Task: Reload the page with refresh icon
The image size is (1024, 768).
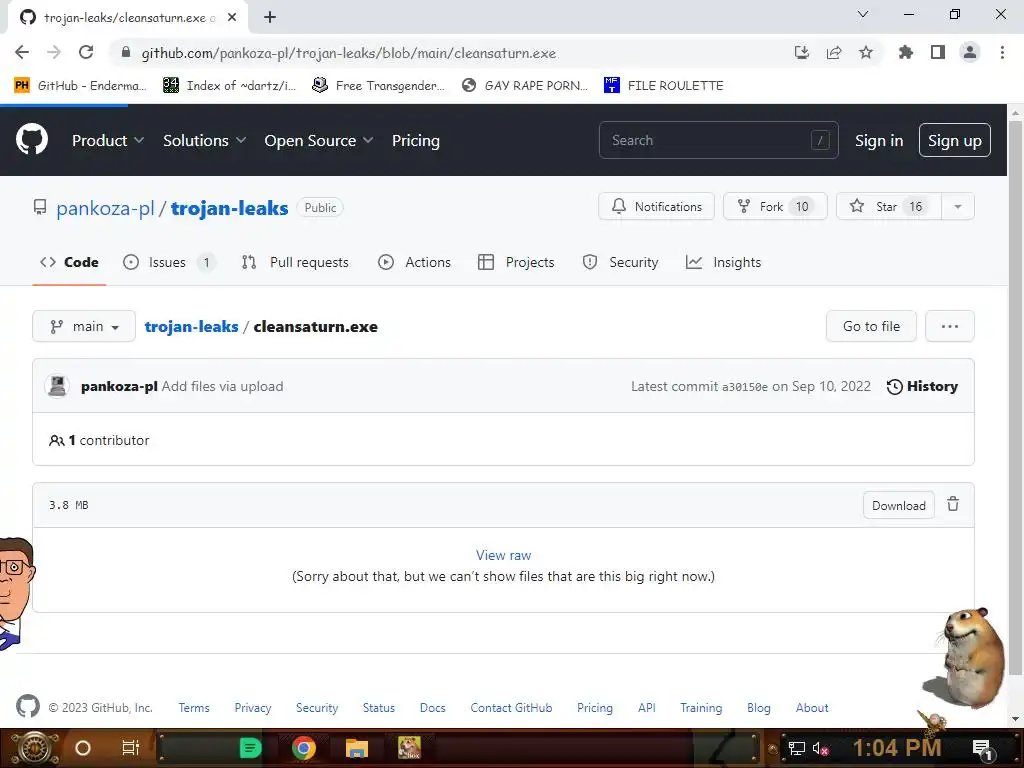Action: click(x=86, y=52)
